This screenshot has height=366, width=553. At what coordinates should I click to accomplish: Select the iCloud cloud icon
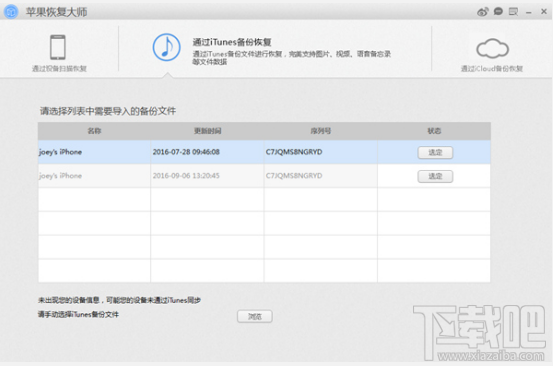coord(492,49)
